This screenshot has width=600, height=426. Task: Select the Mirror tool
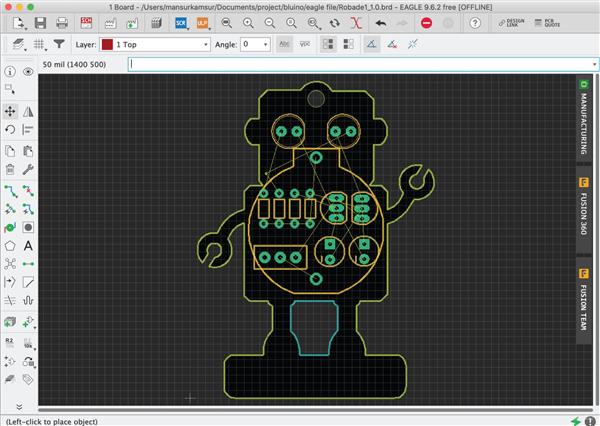pos(28,111)
